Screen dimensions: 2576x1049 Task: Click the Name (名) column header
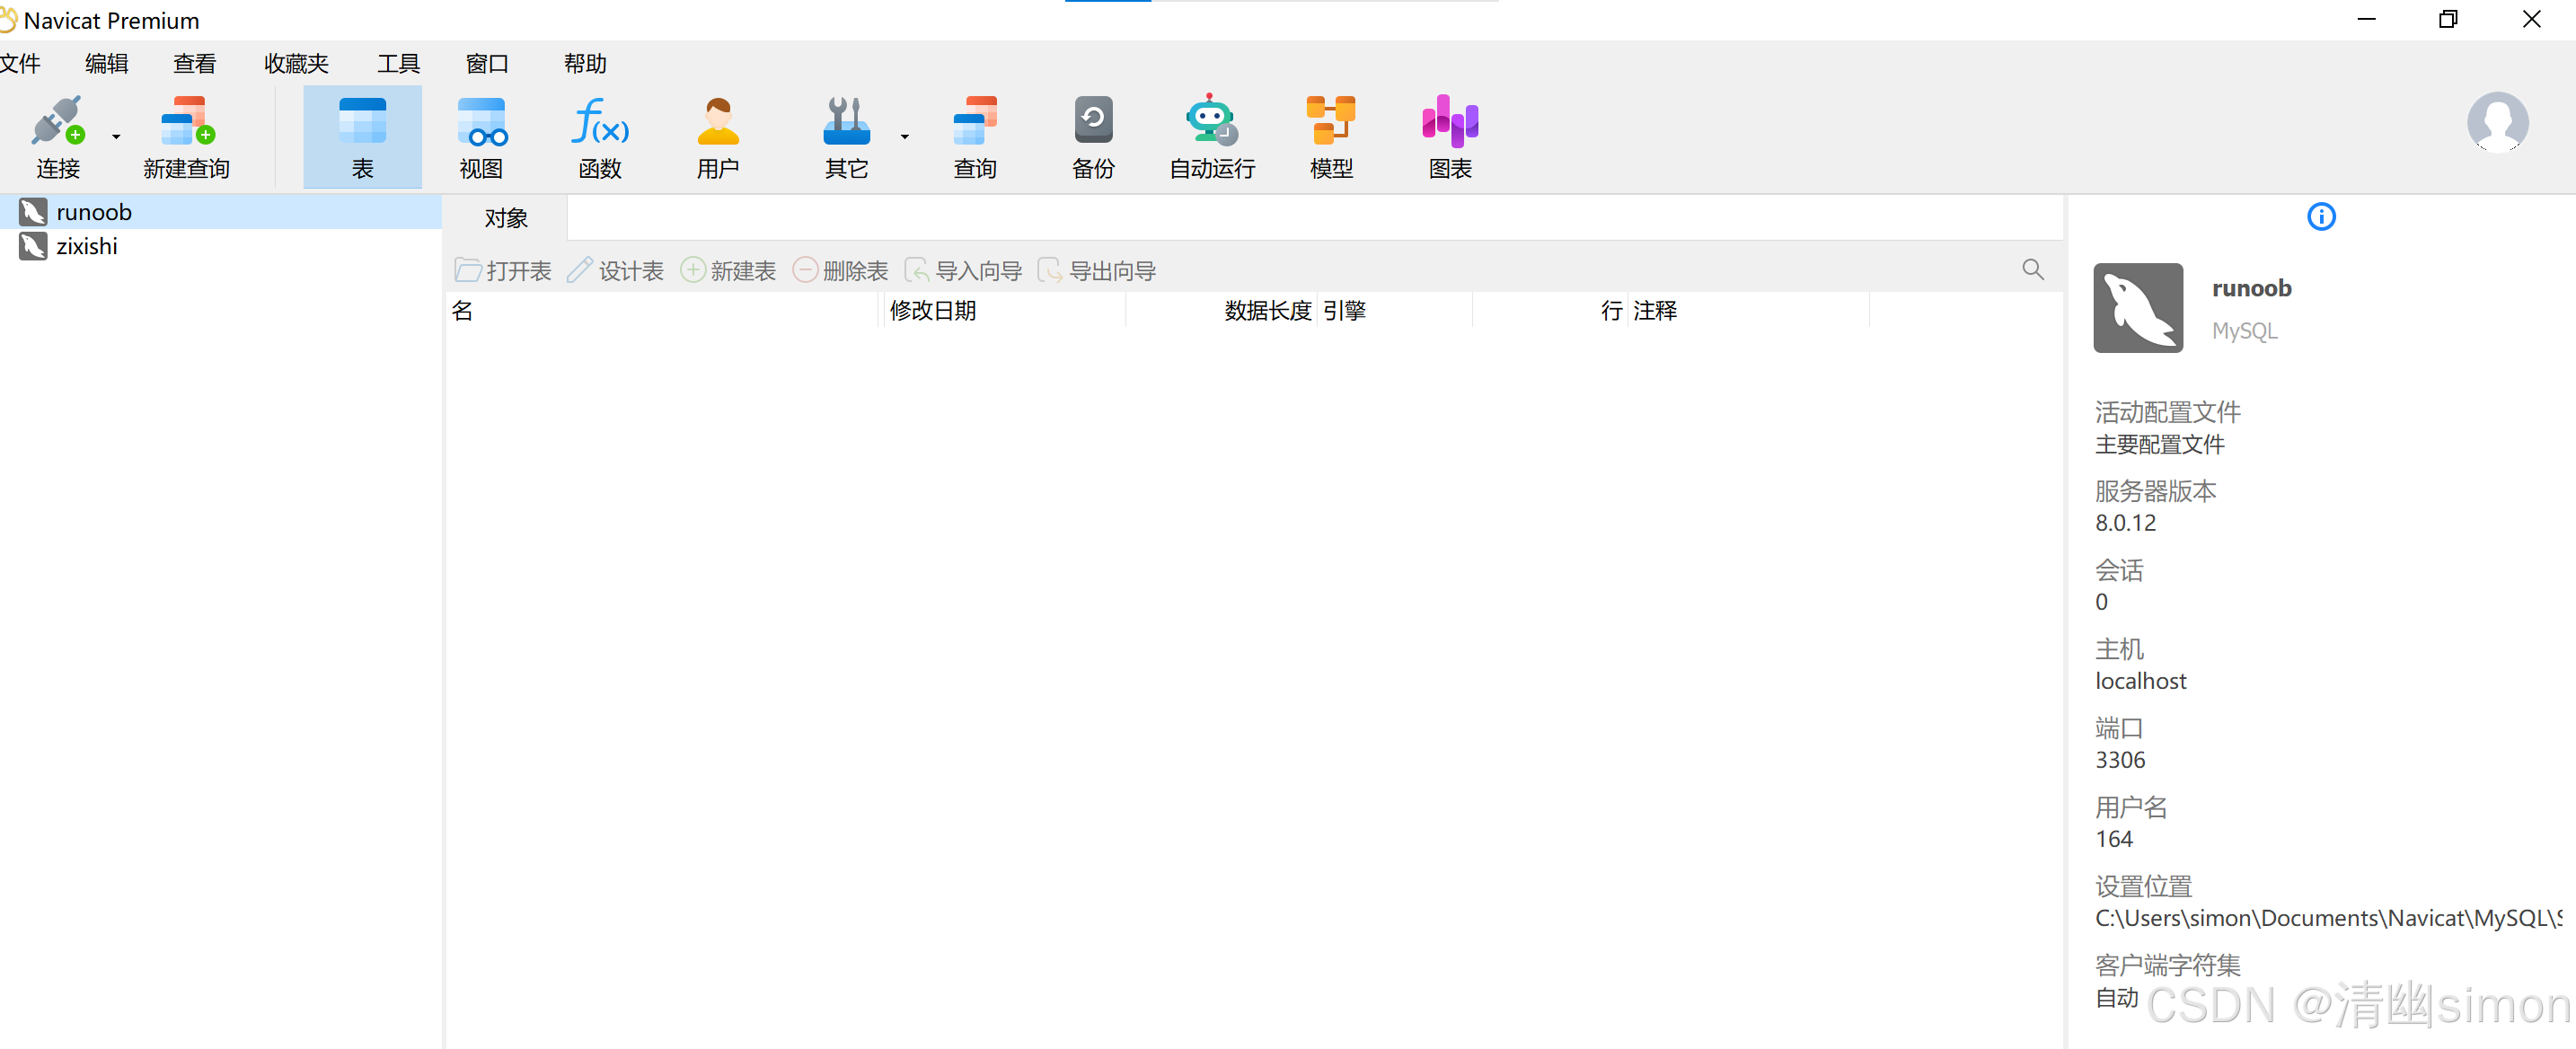[664, 311]
